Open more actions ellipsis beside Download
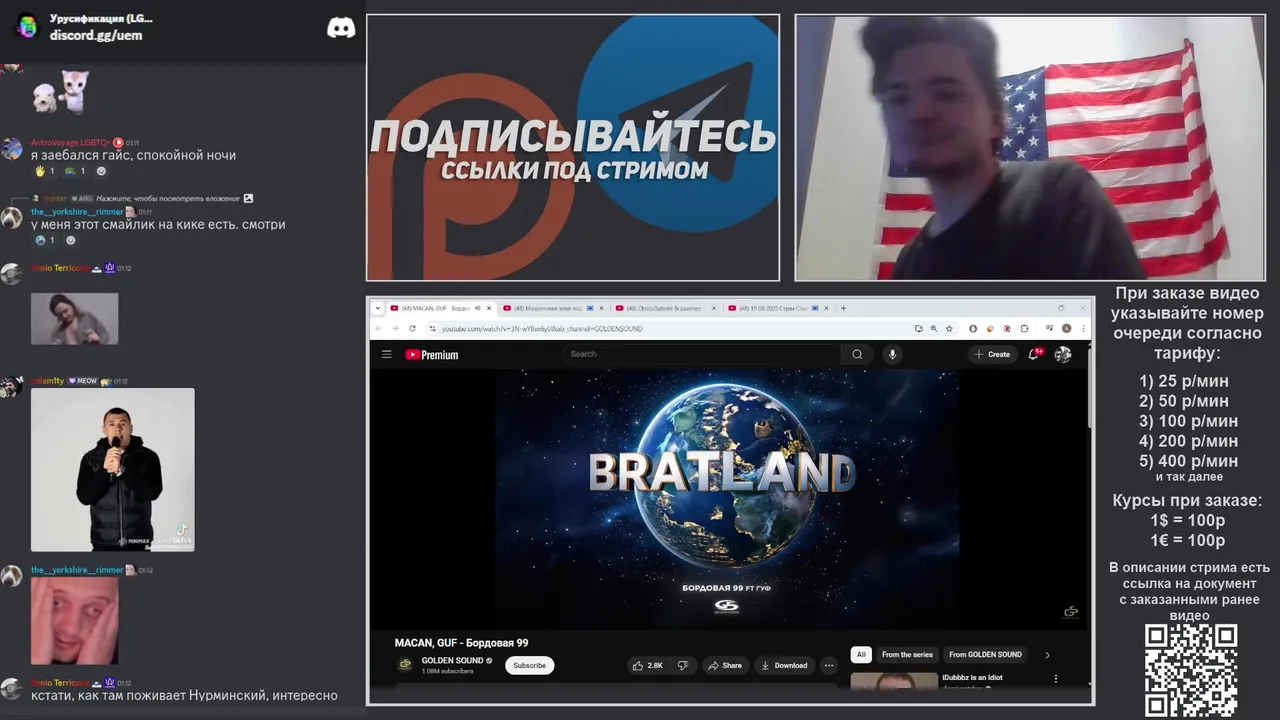1280x720 pixels. pos(829,665)
